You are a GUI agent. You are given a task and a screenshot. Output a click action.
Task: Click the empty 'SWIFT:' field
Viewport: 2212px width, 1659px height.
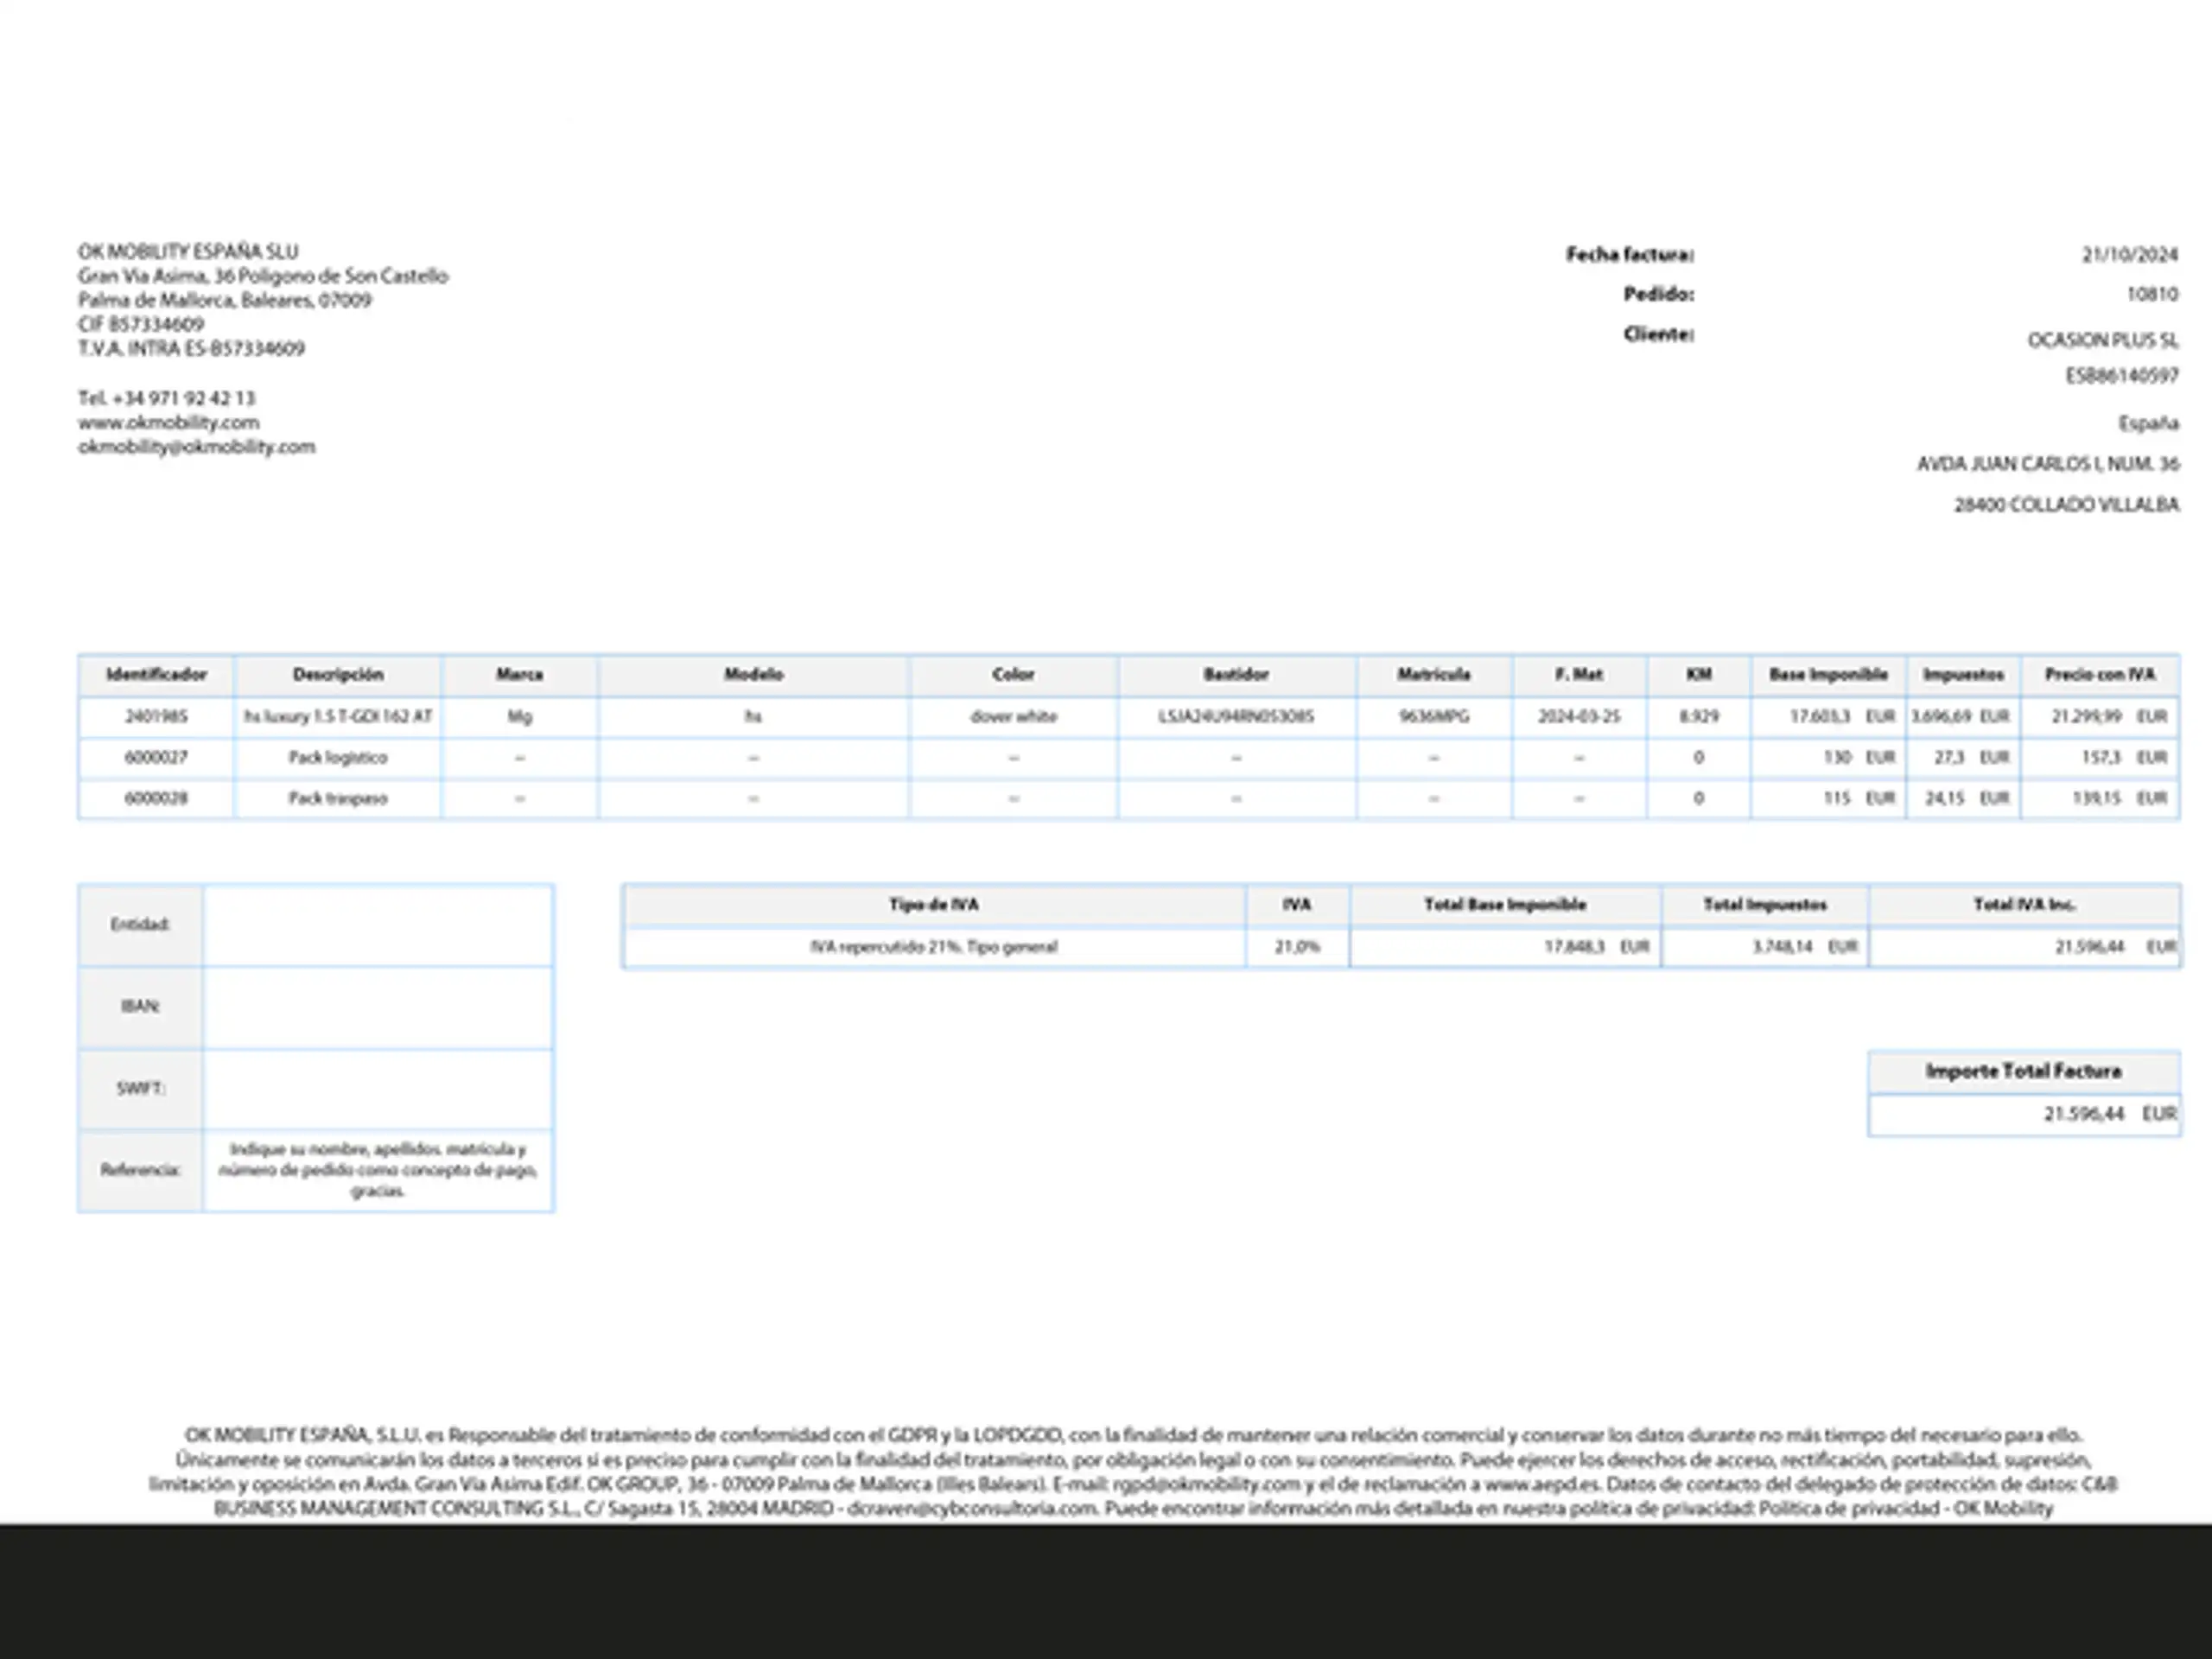(x=378, y=1089)
